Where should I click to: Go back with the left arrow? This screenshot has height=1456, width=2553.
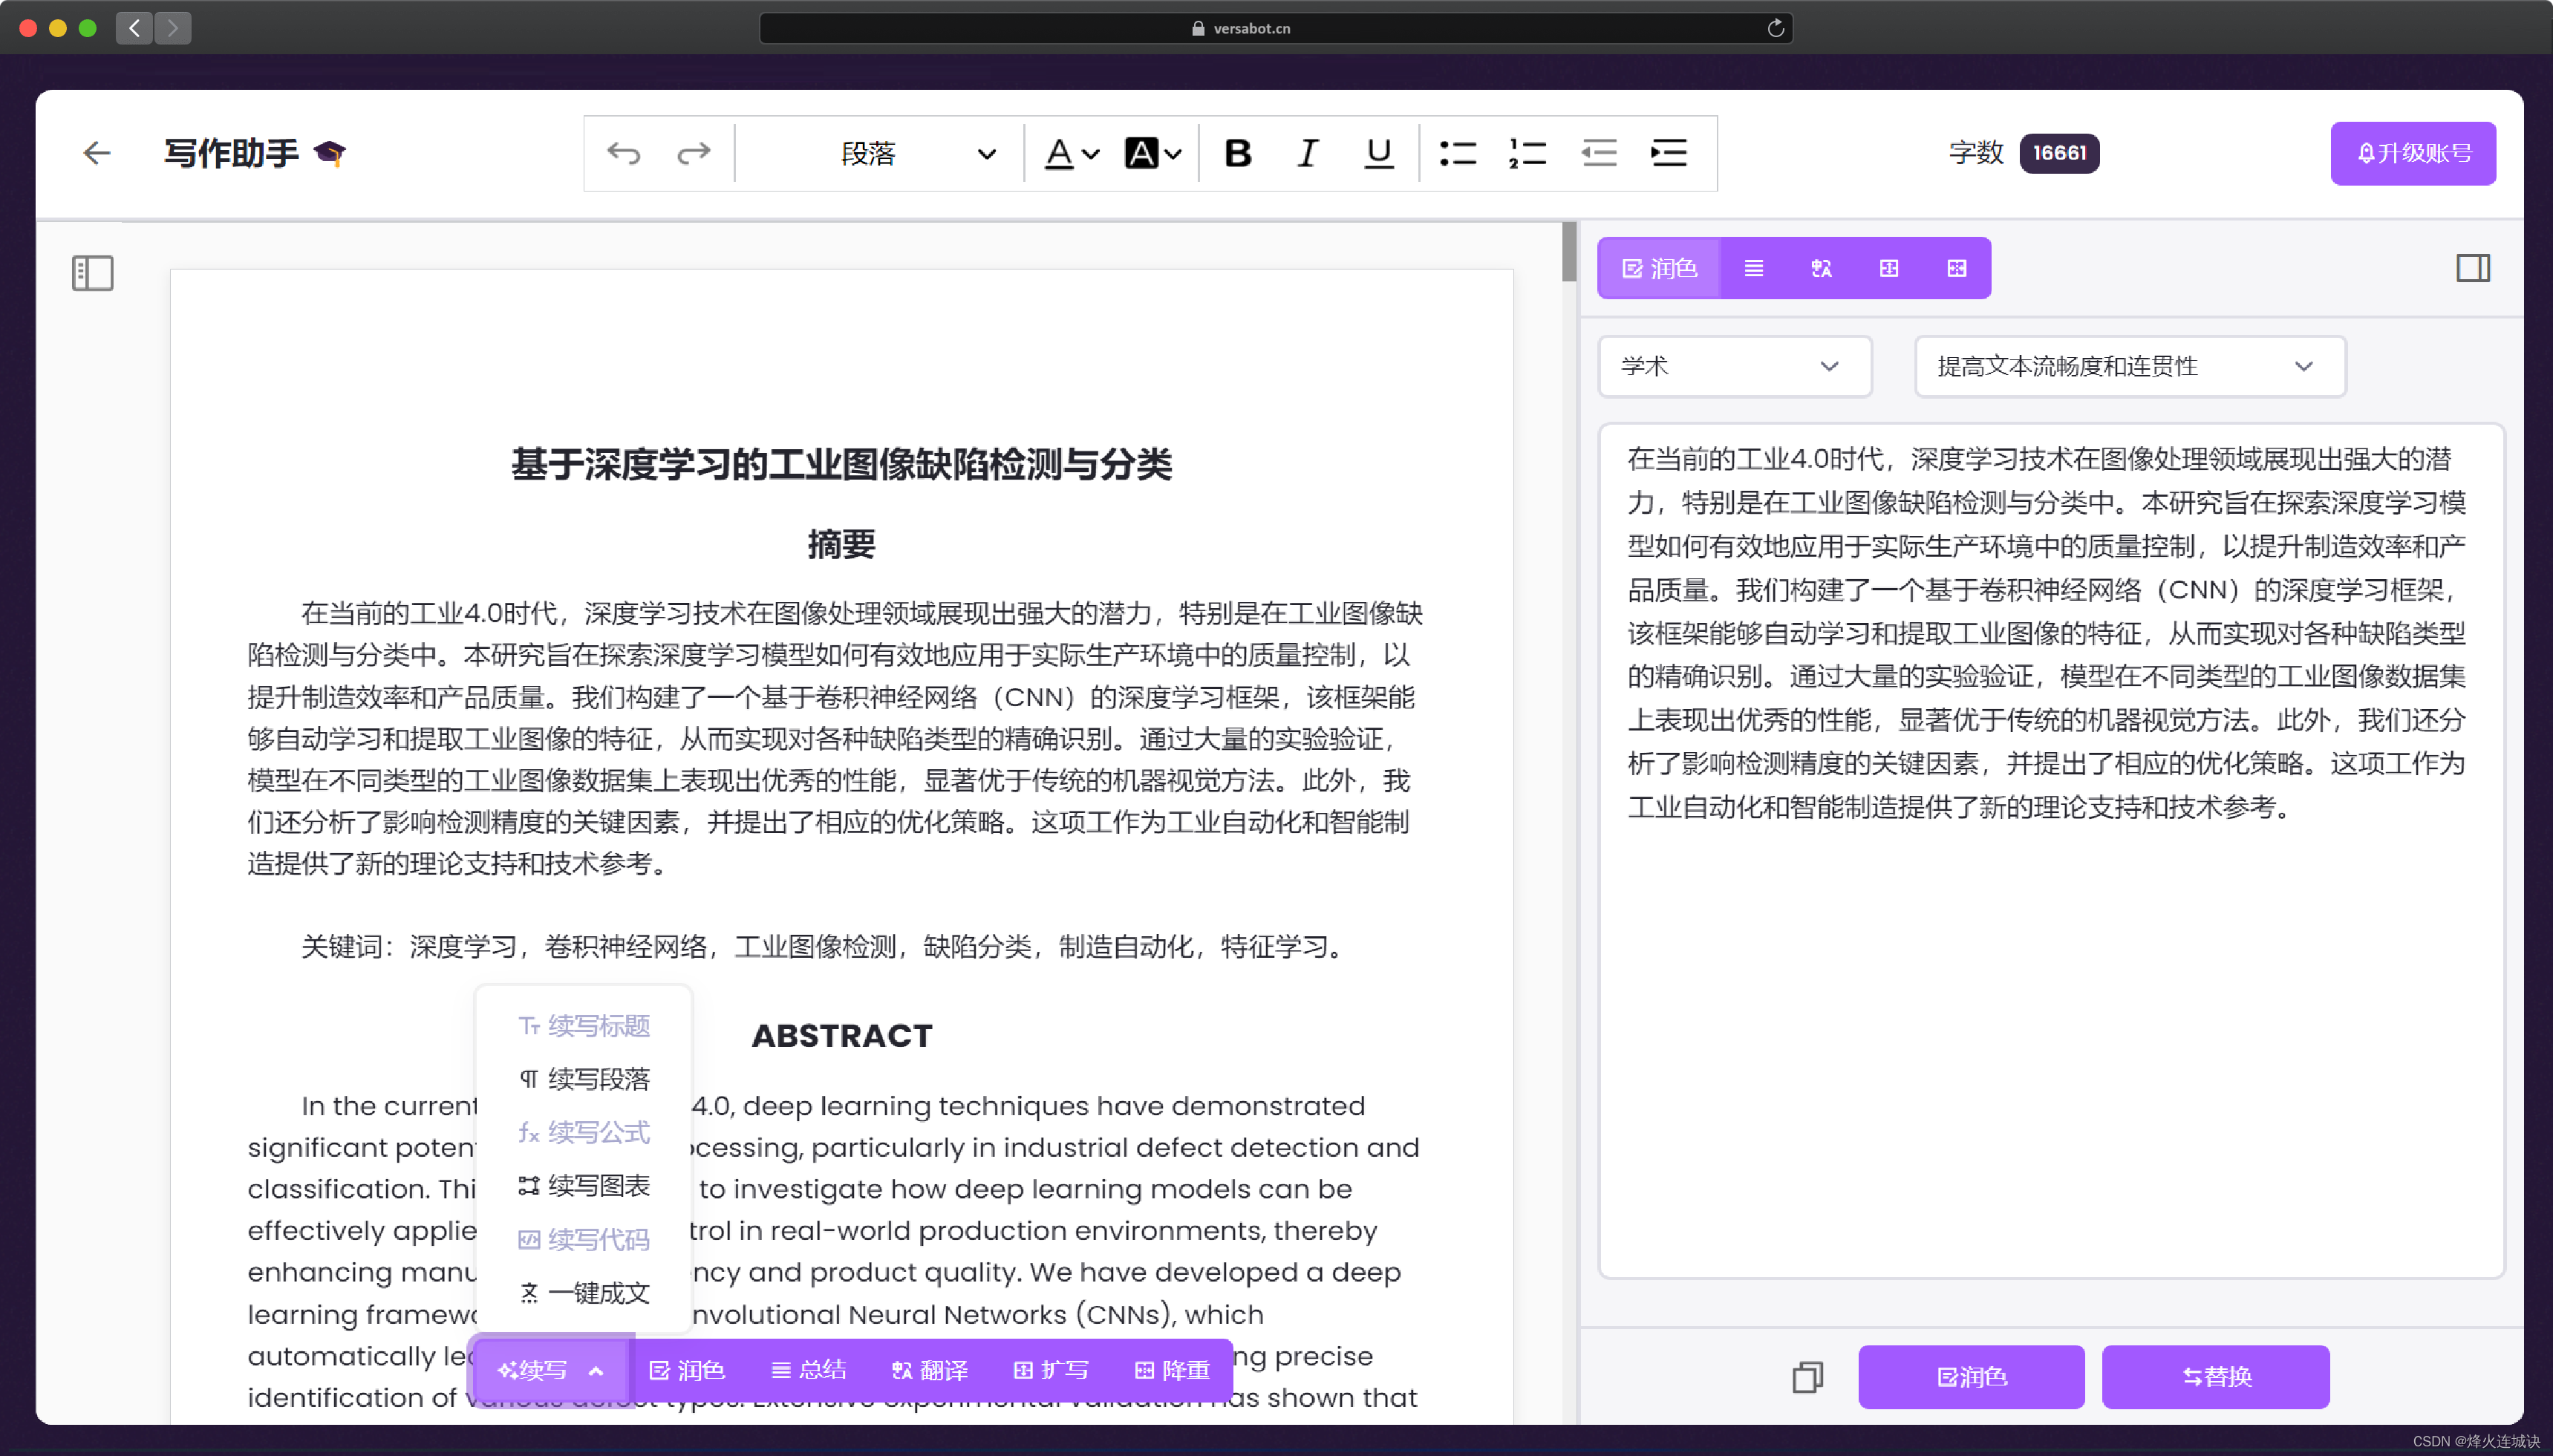tap(96, 153)
